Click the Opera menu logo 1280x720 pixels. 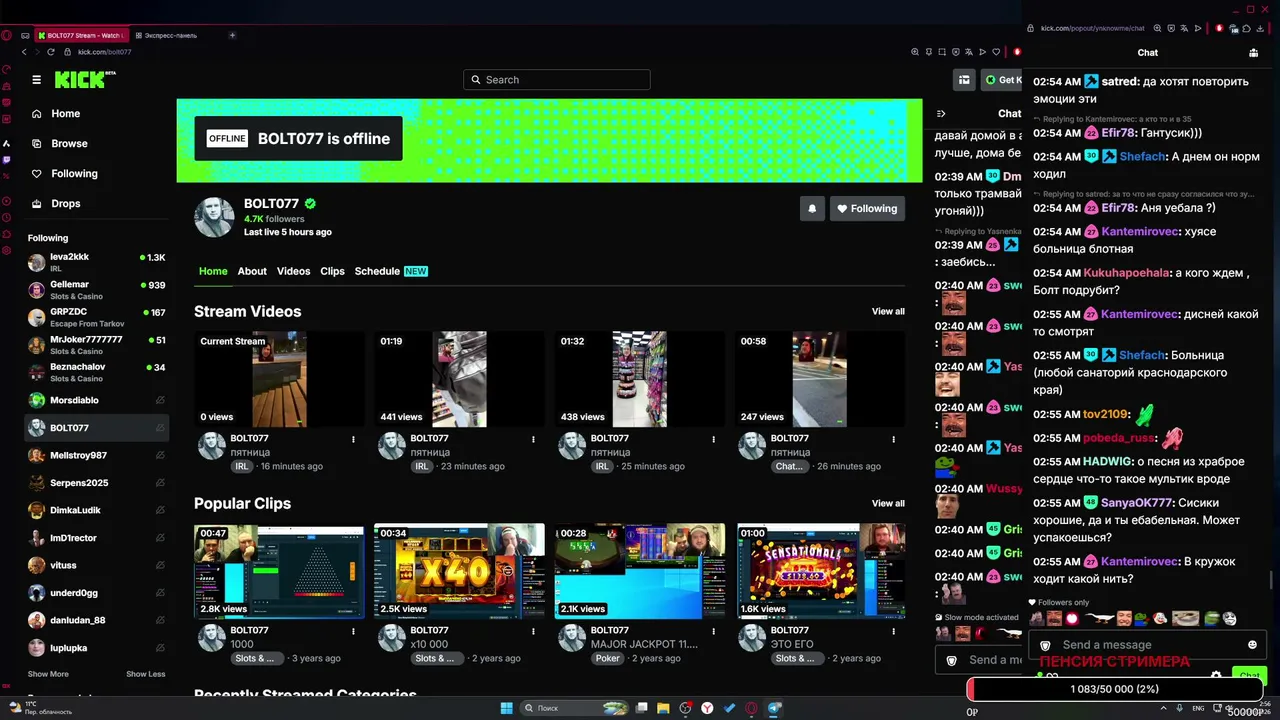point(7,35)
